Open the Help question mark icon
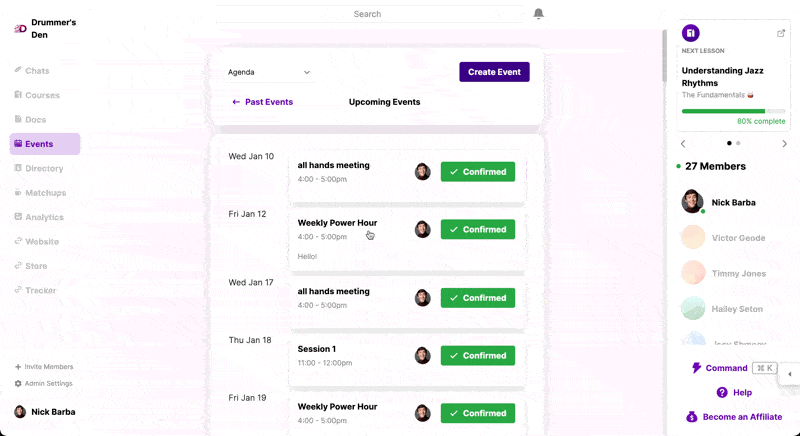The width and height of the screenshot is (800, 436). click(x=722, y=392)
